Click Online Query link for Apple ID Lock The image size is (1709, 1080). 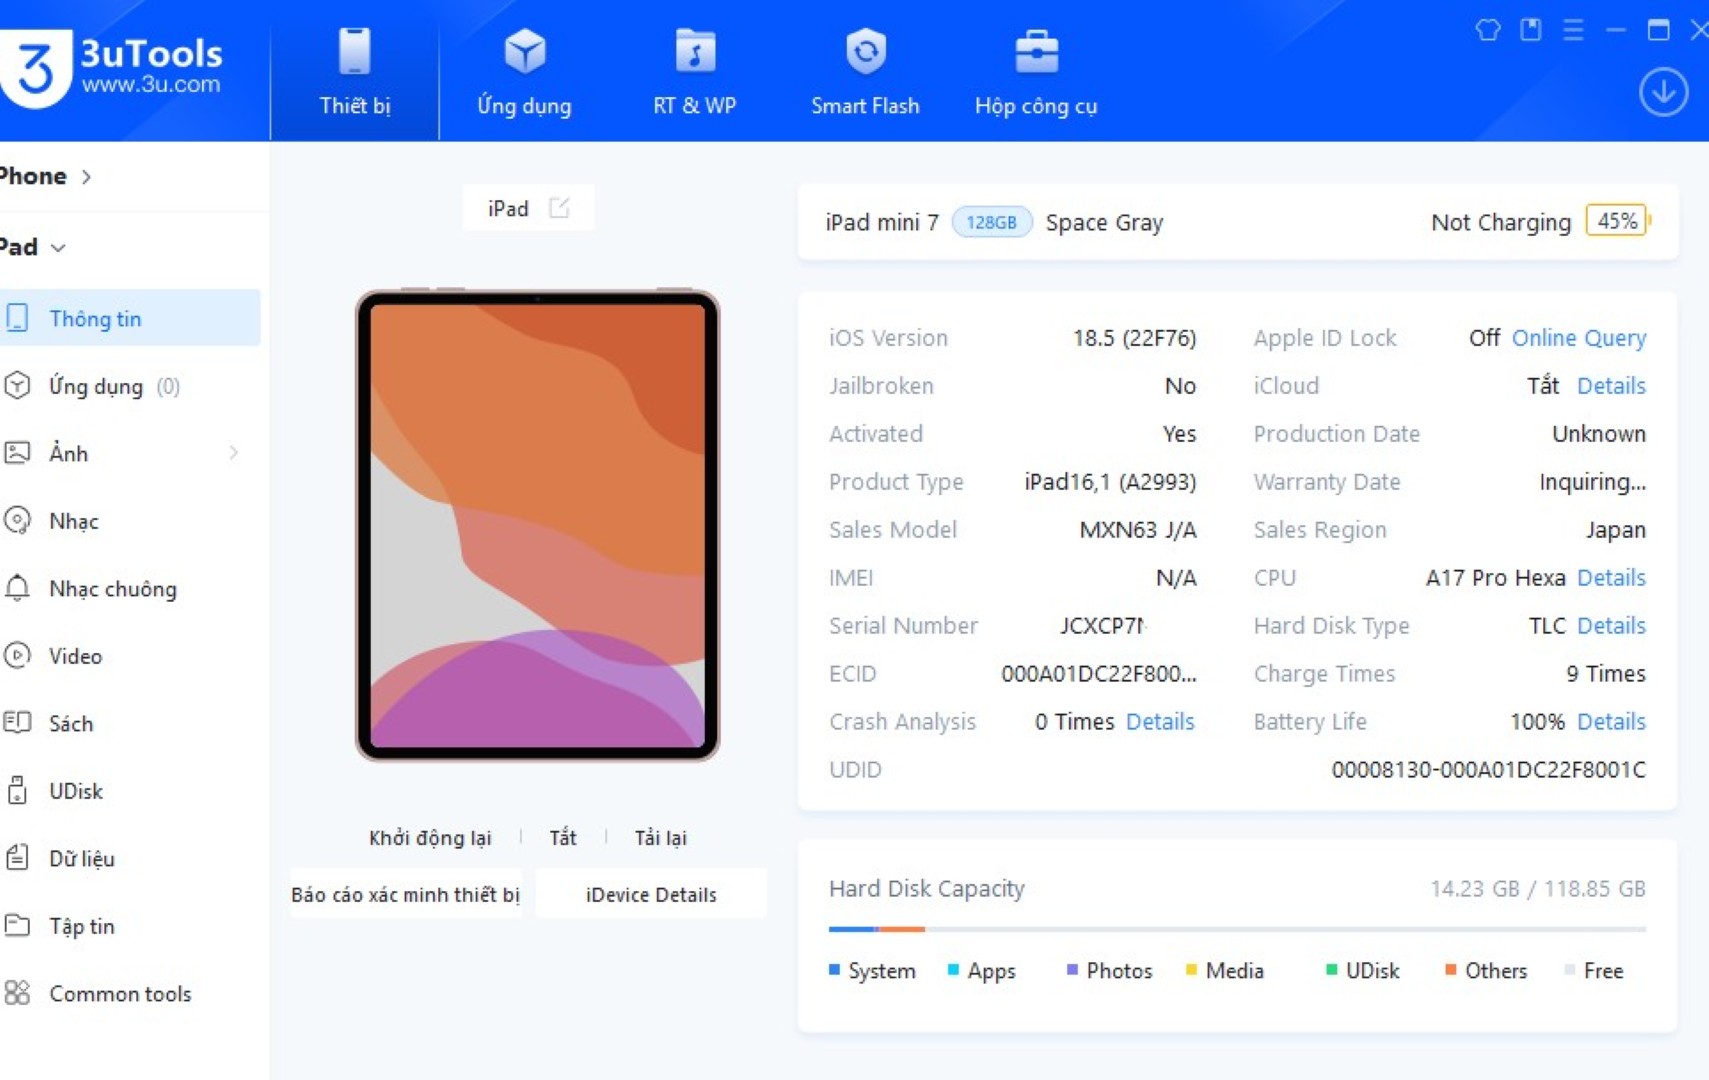1578,338
